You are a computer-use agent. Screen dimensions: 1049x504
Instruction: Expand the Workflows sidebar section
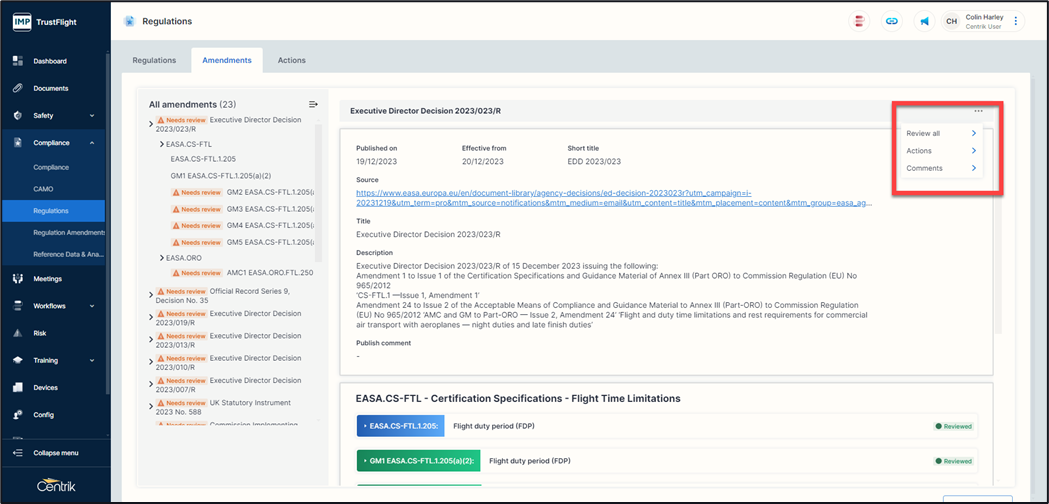coord(92,306)
